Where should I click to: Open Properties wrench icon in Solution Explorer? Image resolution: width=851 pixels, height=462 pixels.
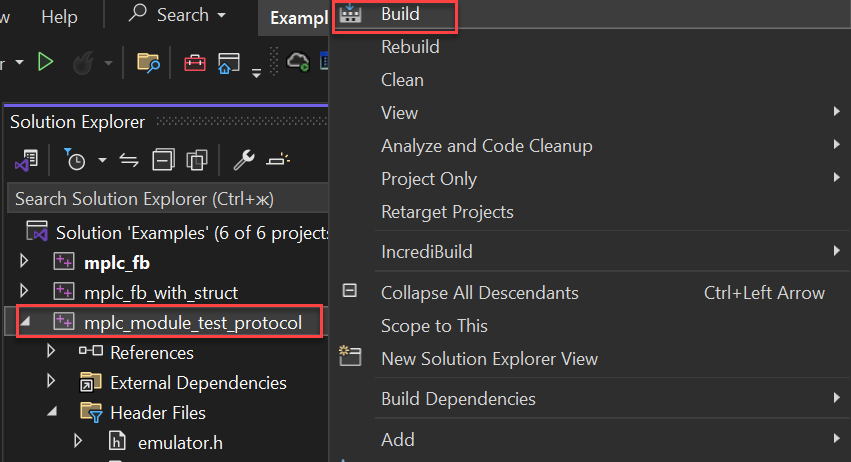[x=244, y=160]
